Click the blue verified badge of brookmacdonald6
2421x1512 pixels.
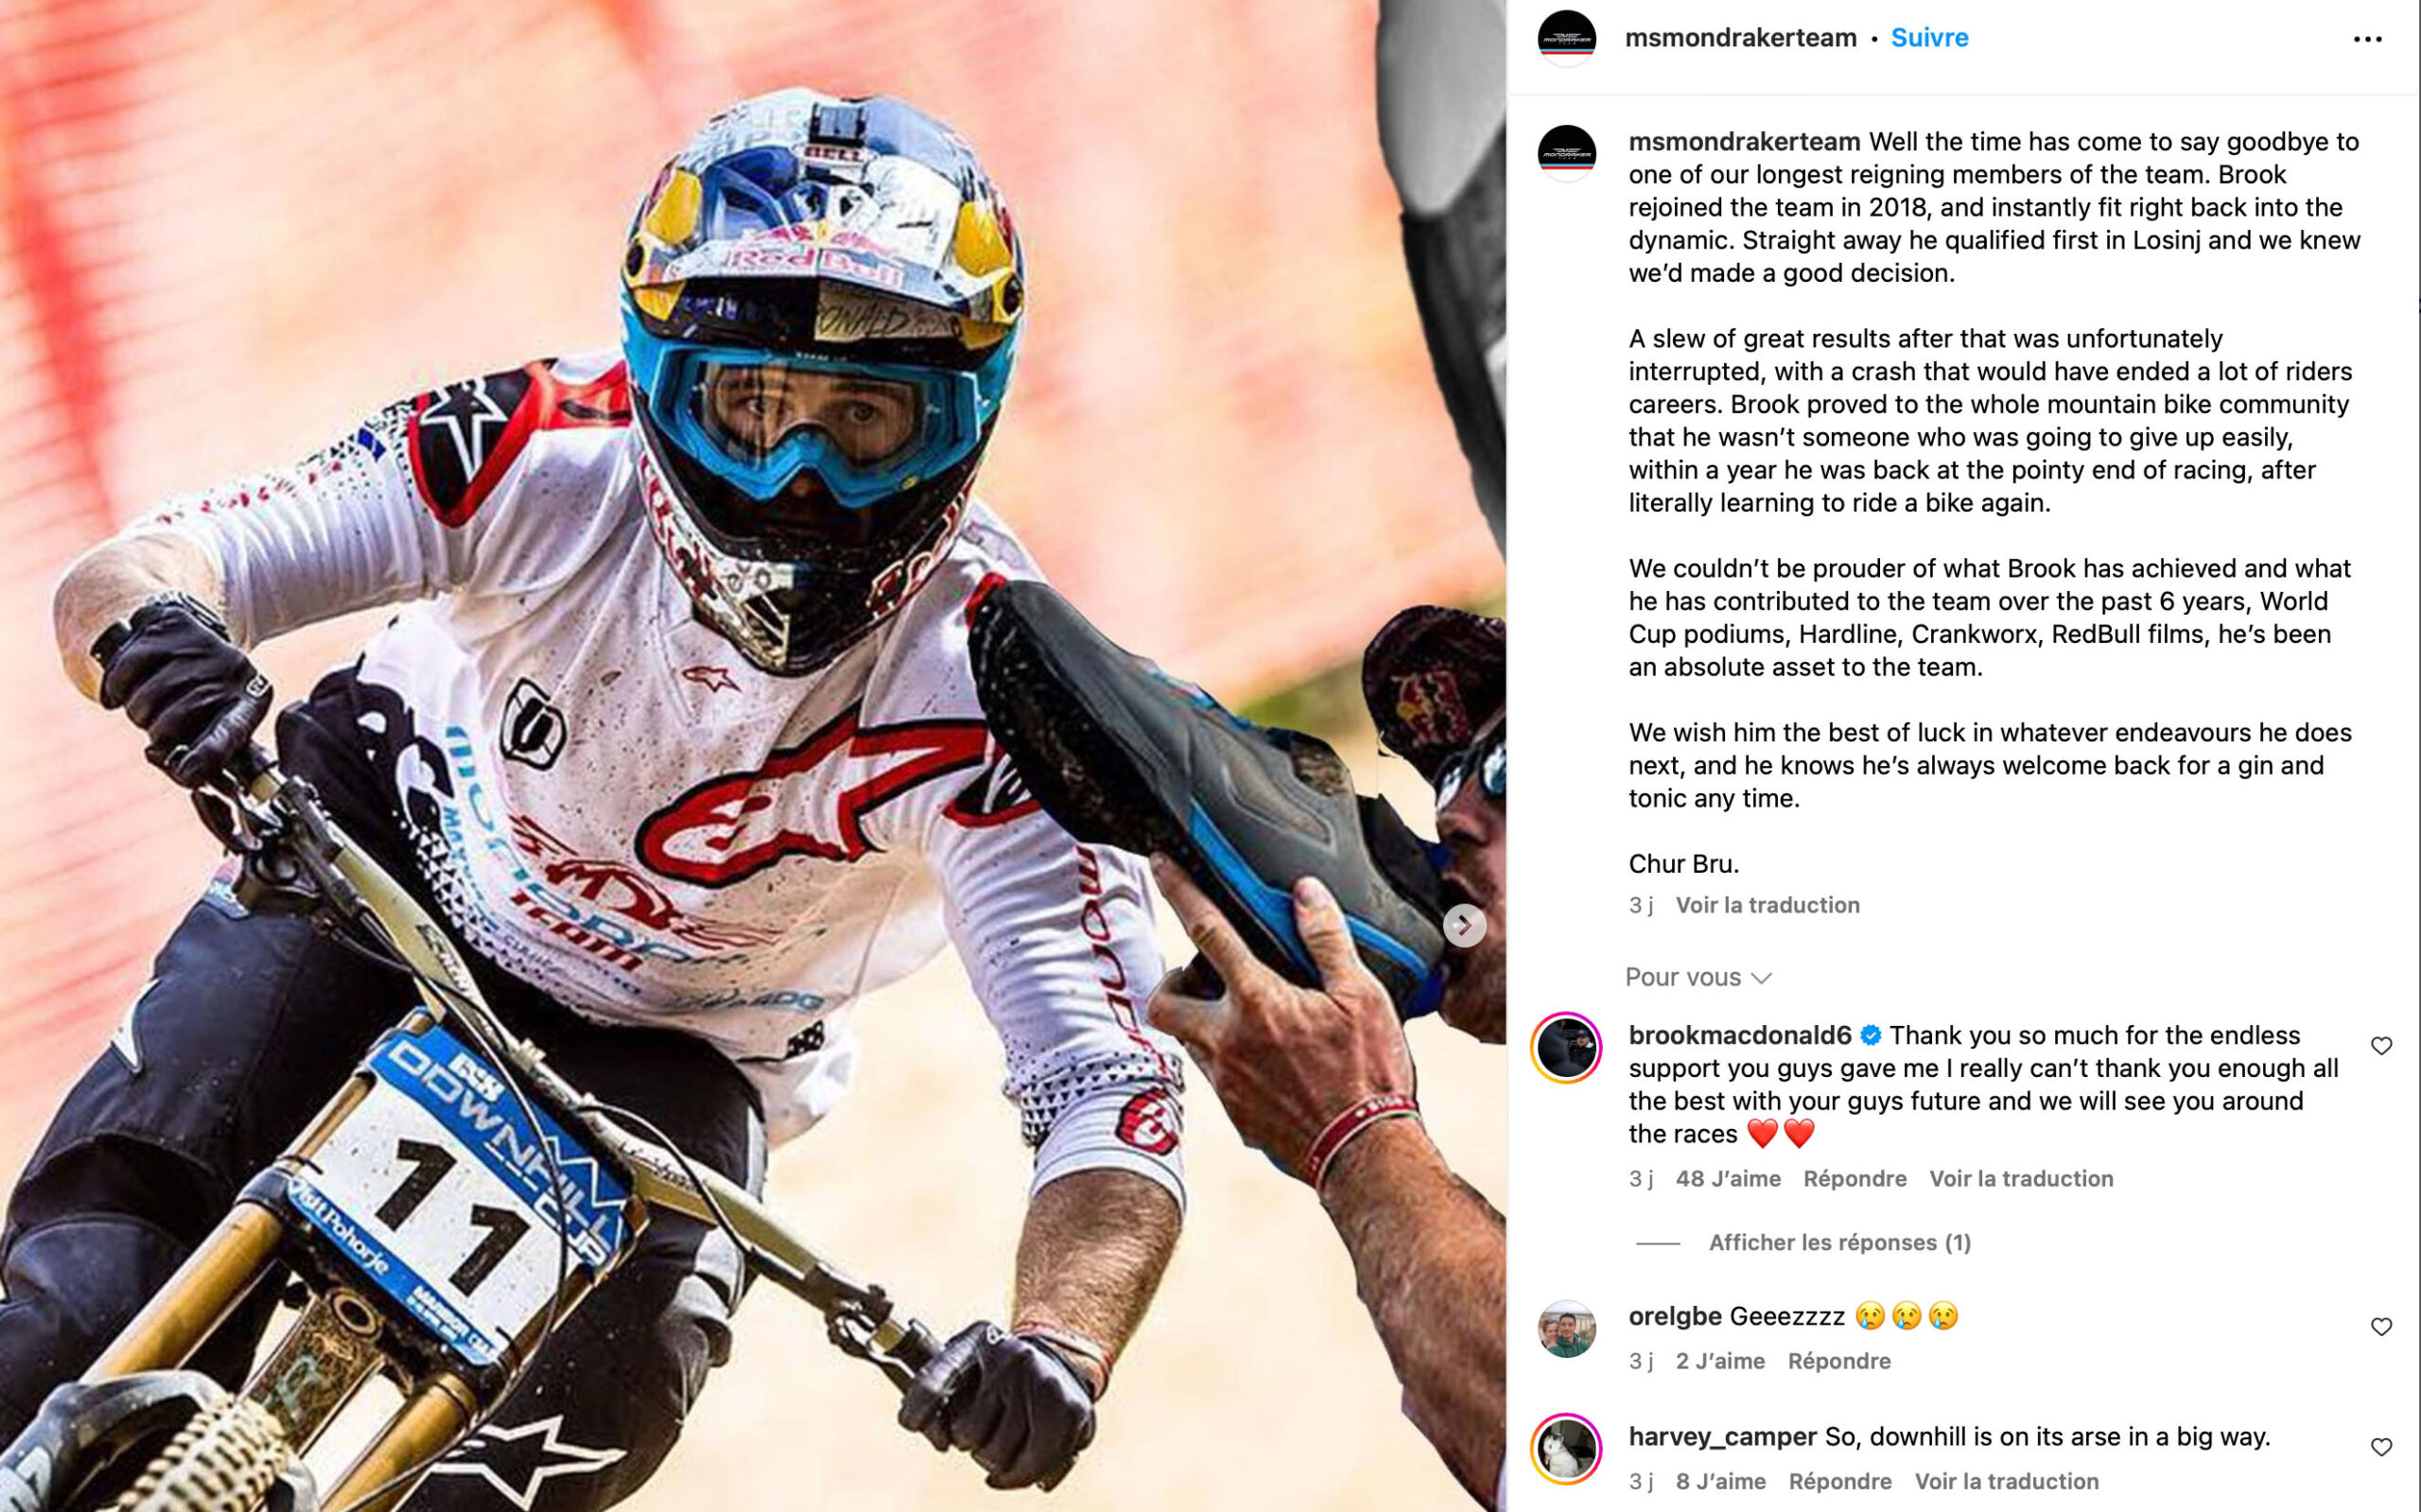(1870, 1035)
